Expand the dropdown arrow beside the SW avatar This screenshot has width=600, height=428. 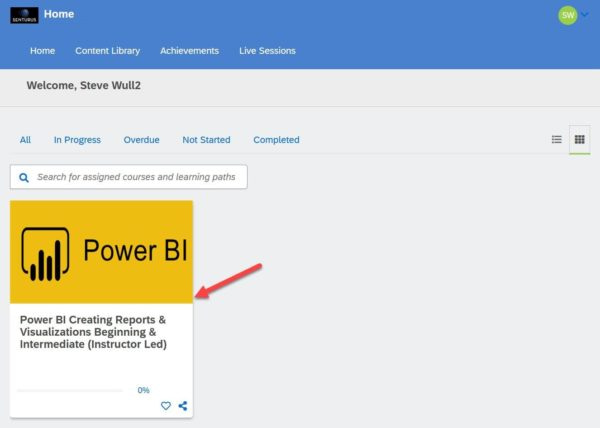[x=586, y=15]
